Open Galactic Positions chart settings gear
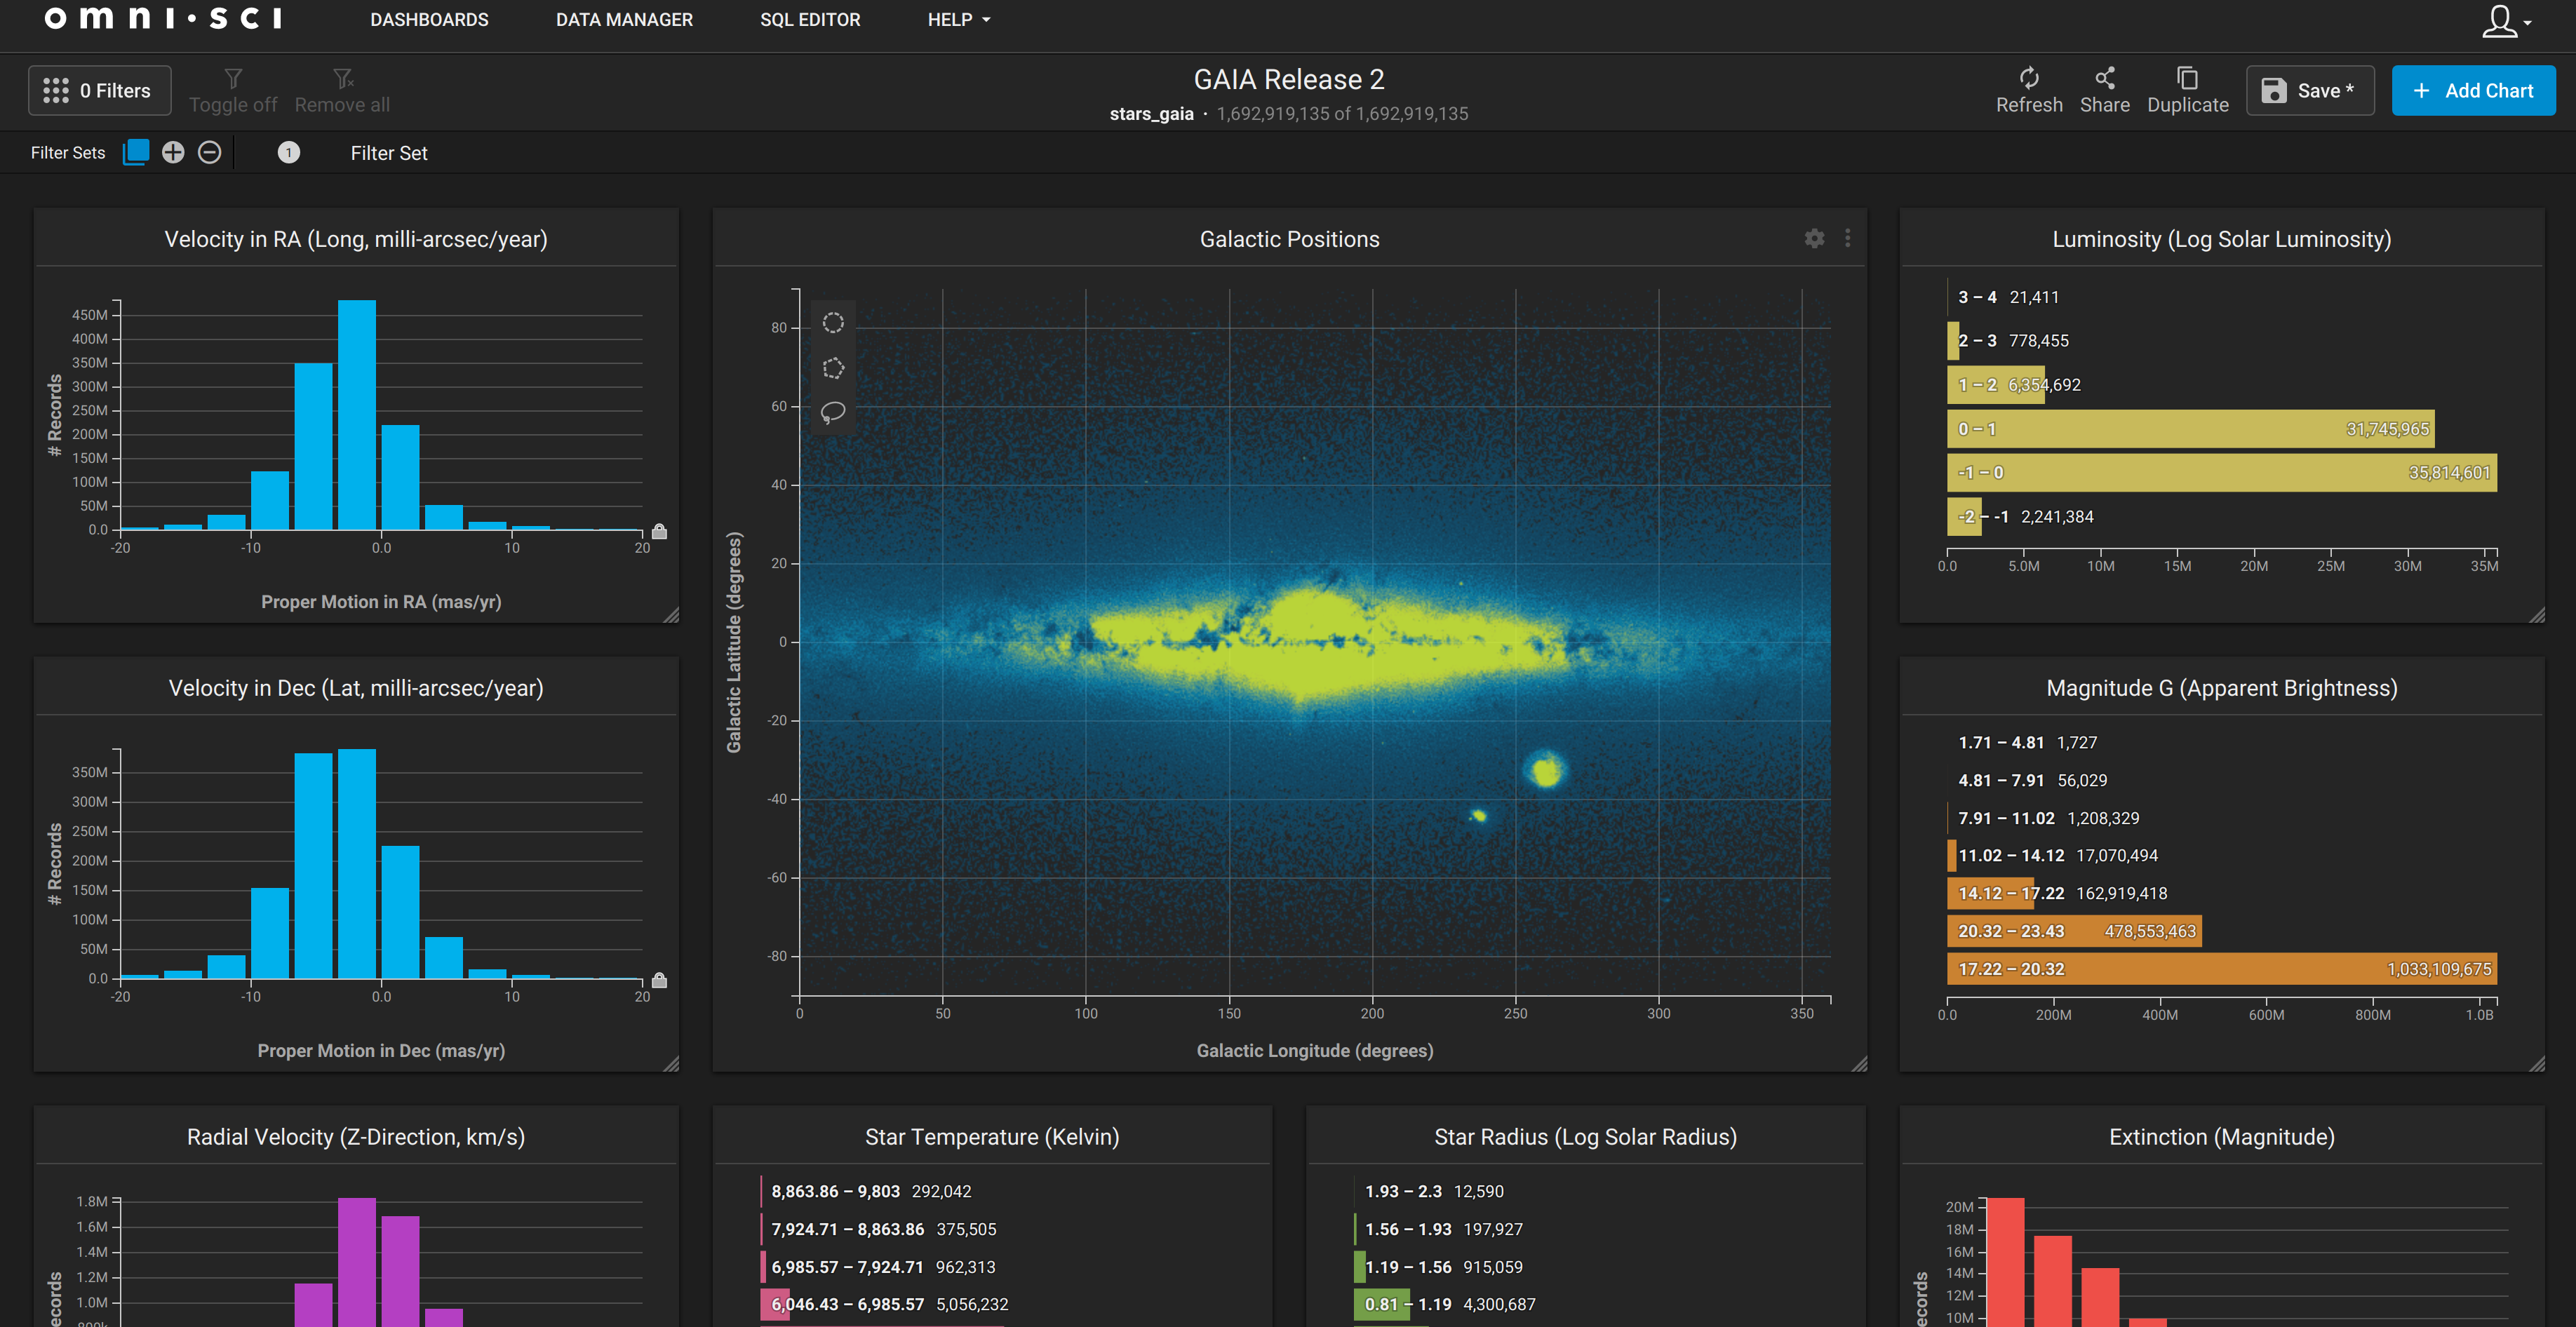This screenshot has height=1327, width=2576. pyautogui.click(x=1814, y=238)
